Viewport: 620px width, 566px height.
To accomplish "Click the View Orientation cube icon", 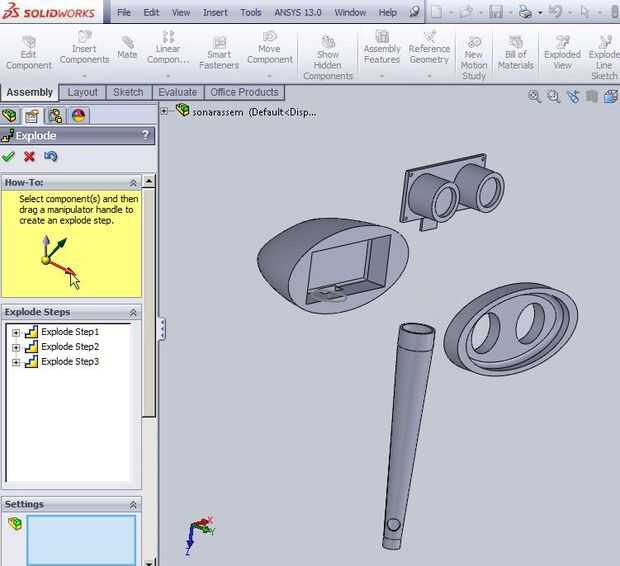I will click(611, 96).
